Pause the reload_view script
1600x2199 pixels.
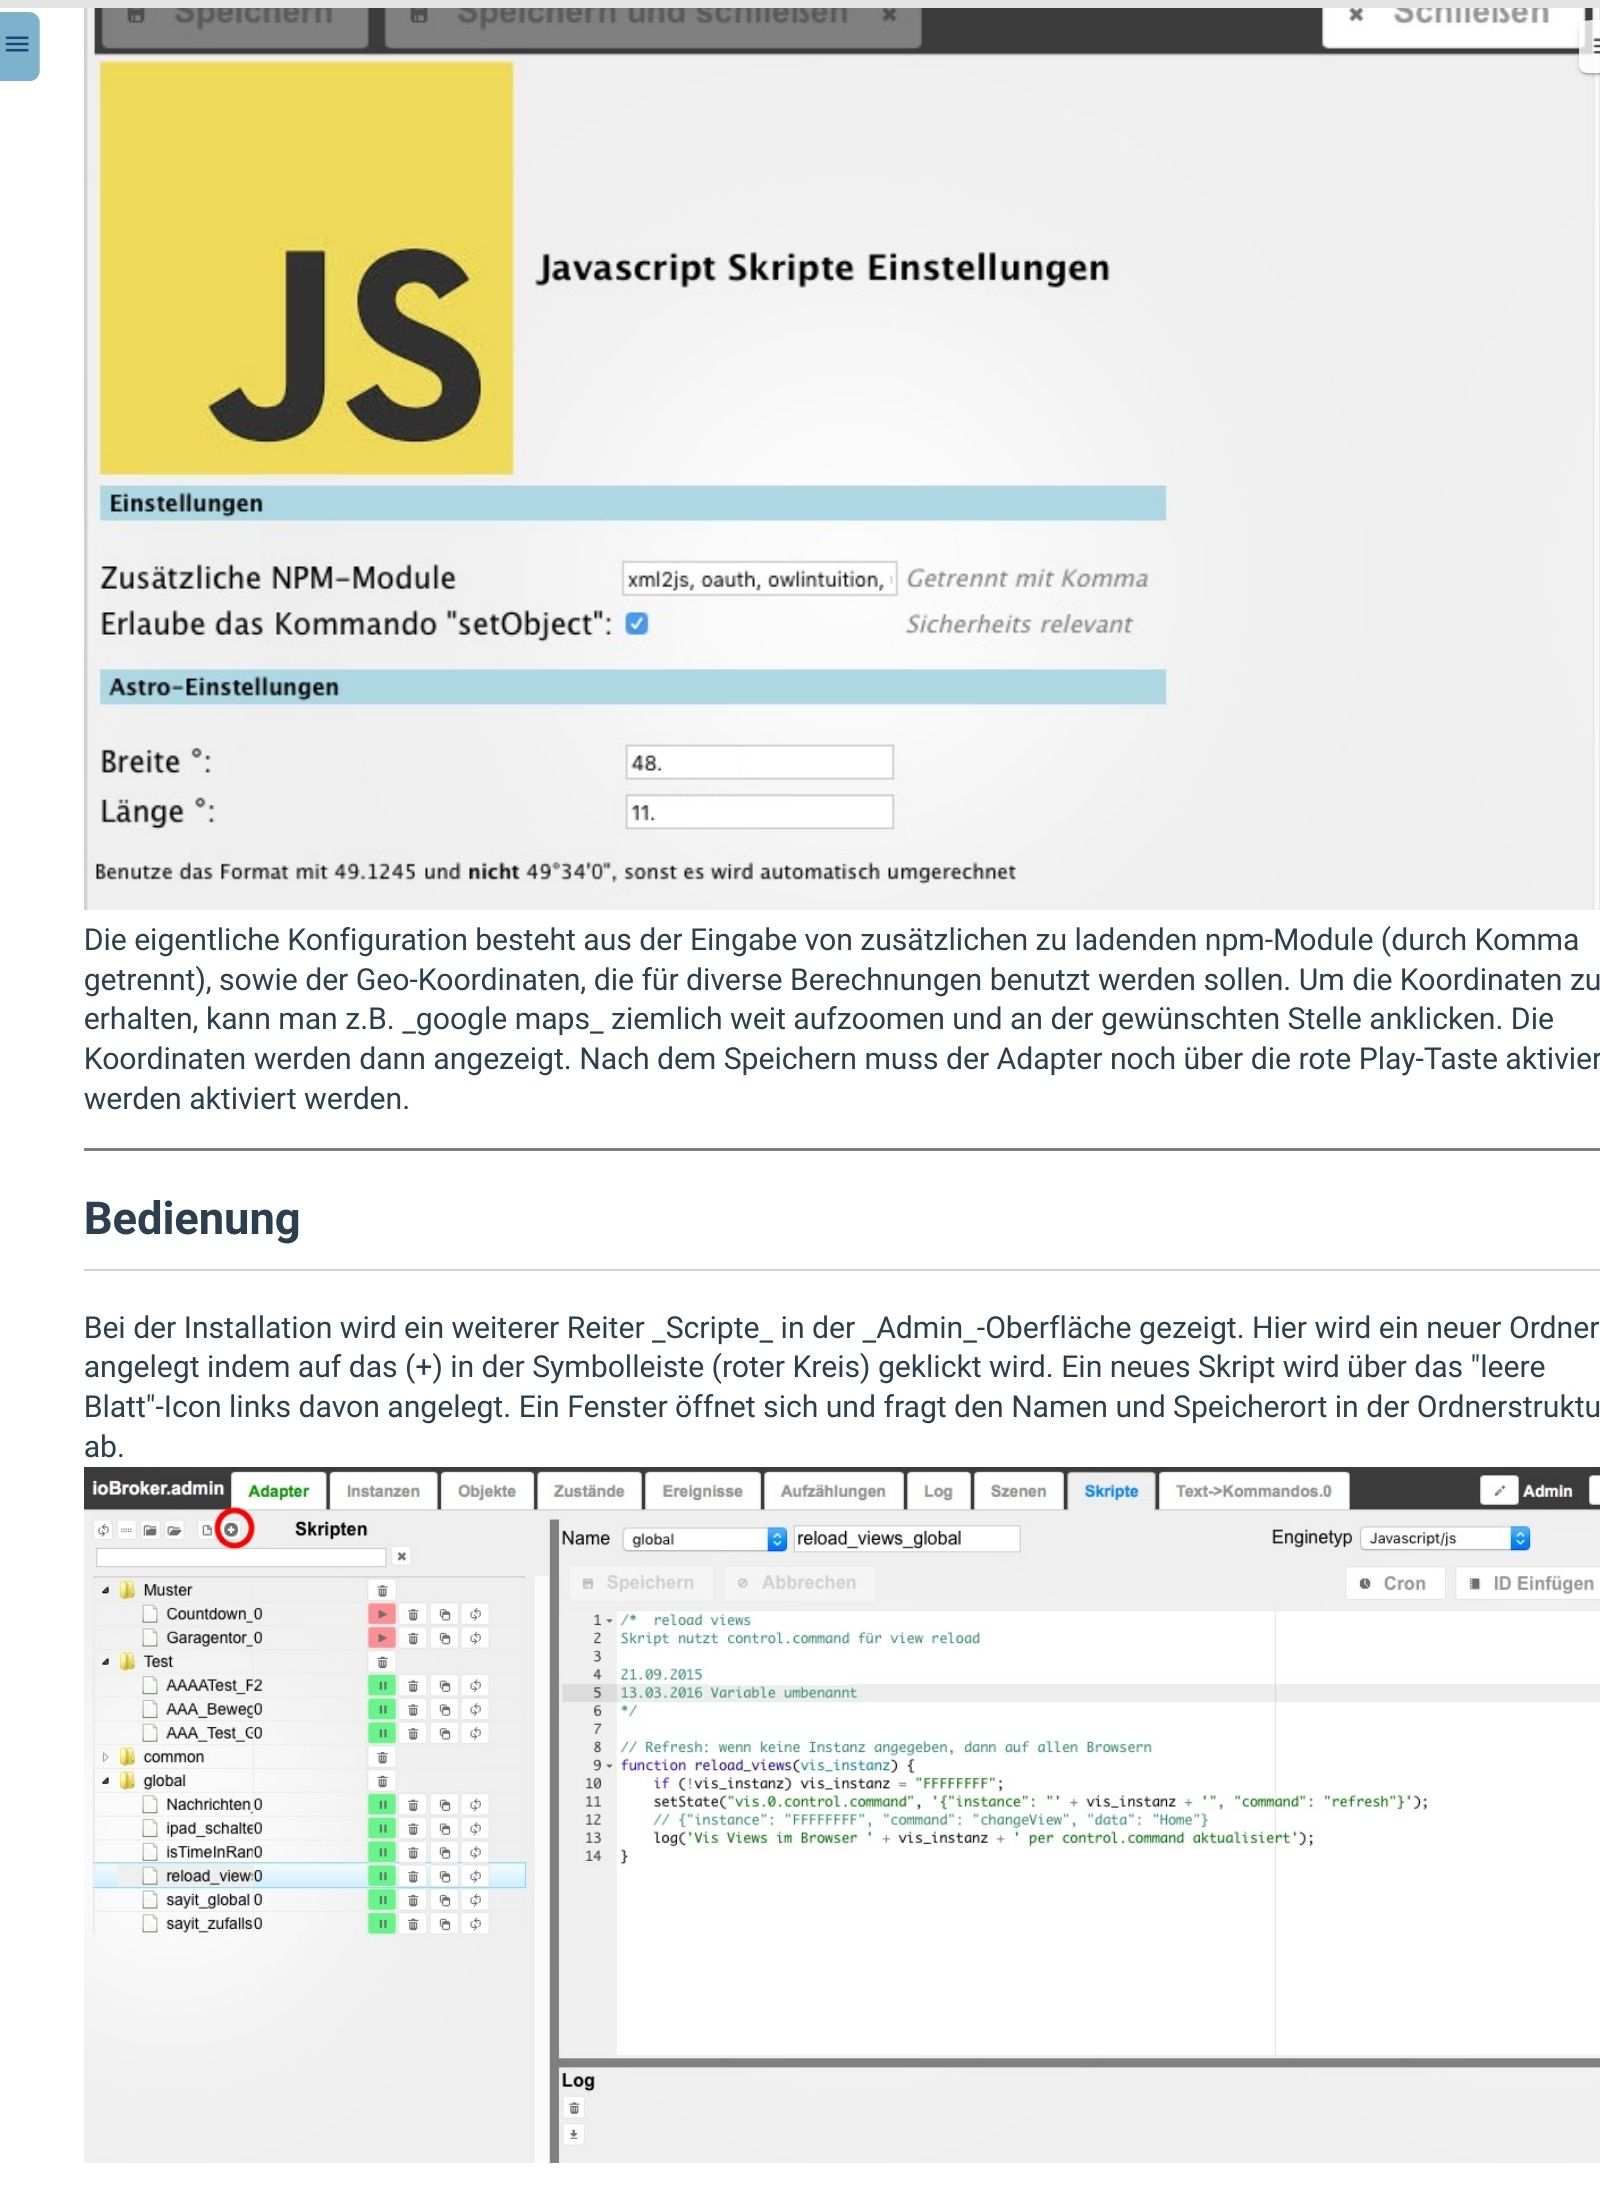click(x=382, y=1877)
